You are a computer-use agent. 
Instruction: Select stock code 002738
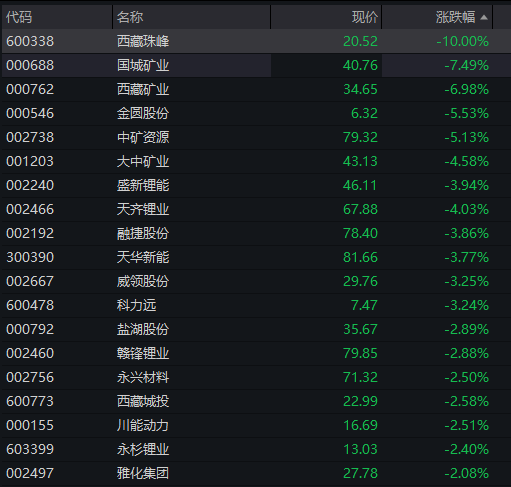point(30,137)
